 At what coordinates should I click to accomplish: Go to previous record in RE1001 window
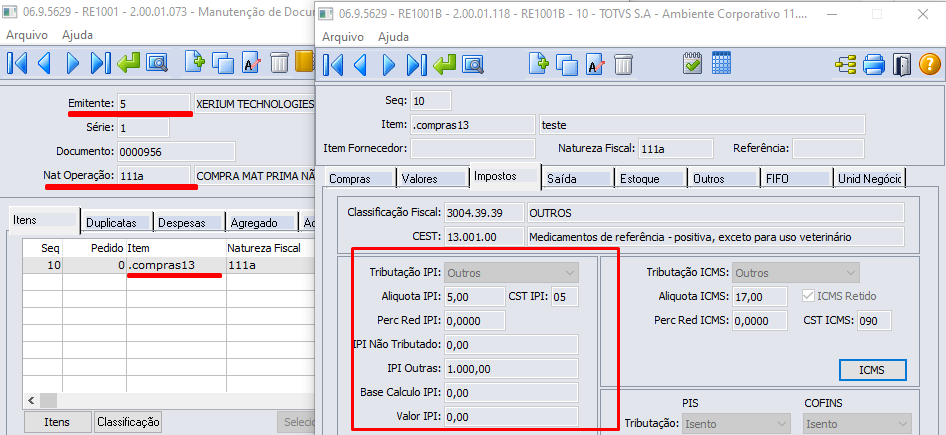pos(44,63)
